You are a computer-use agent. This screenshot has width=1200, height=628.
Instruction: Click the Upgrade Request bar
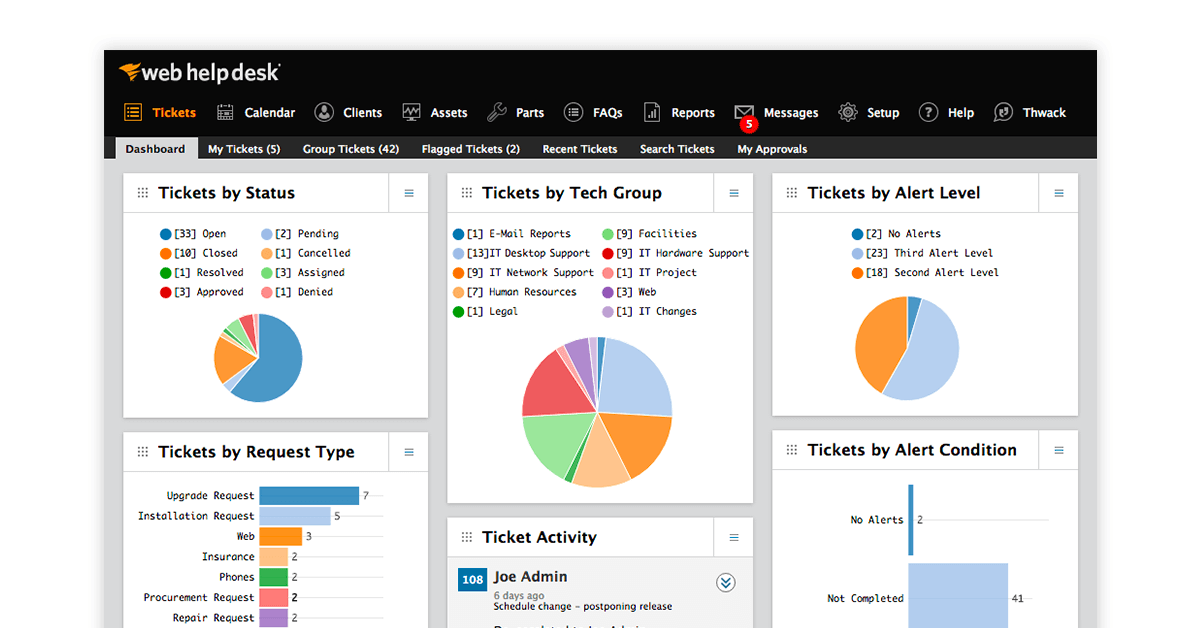[x=309, y=496]
